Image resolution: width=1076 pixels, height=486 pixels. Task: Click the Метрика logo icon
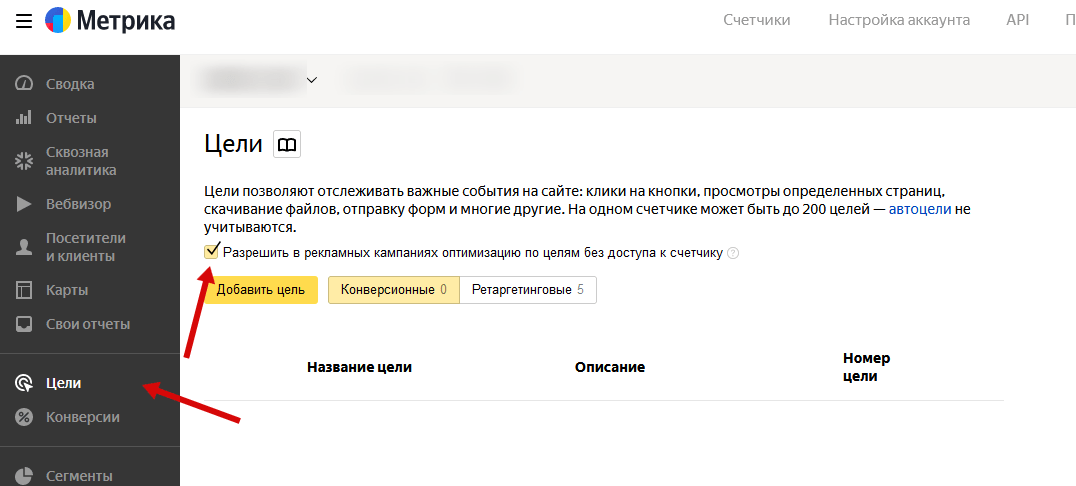tap(58, 20)
